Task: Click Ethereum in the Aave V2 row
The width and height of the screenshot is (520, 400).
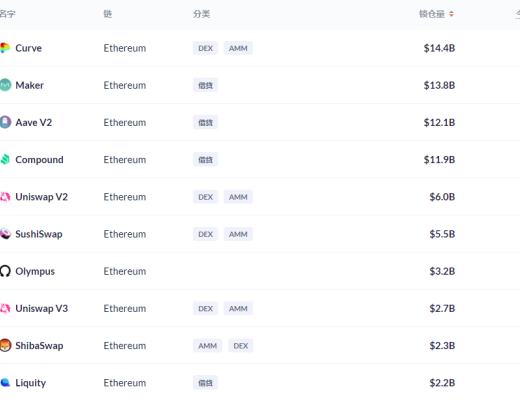Action: (x=125, y=123)
